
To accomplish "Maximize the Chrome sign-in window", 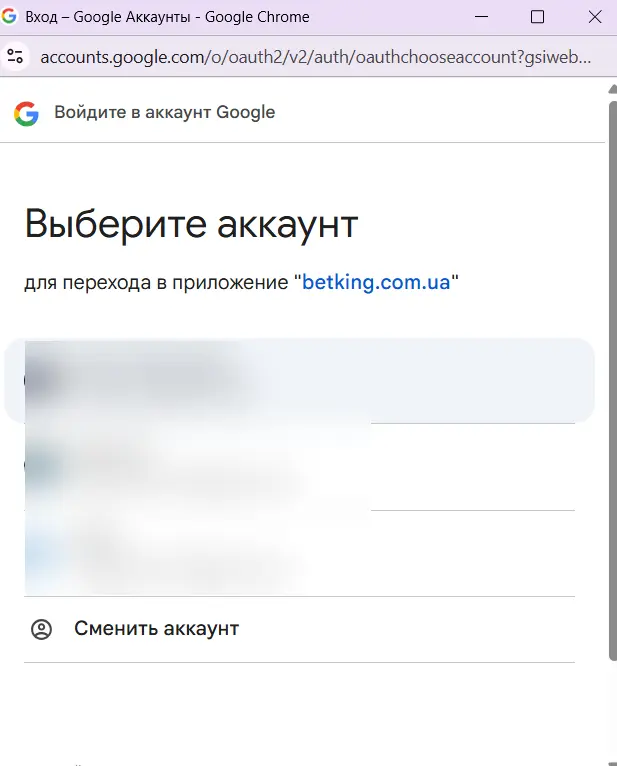I will coord(537,17).
